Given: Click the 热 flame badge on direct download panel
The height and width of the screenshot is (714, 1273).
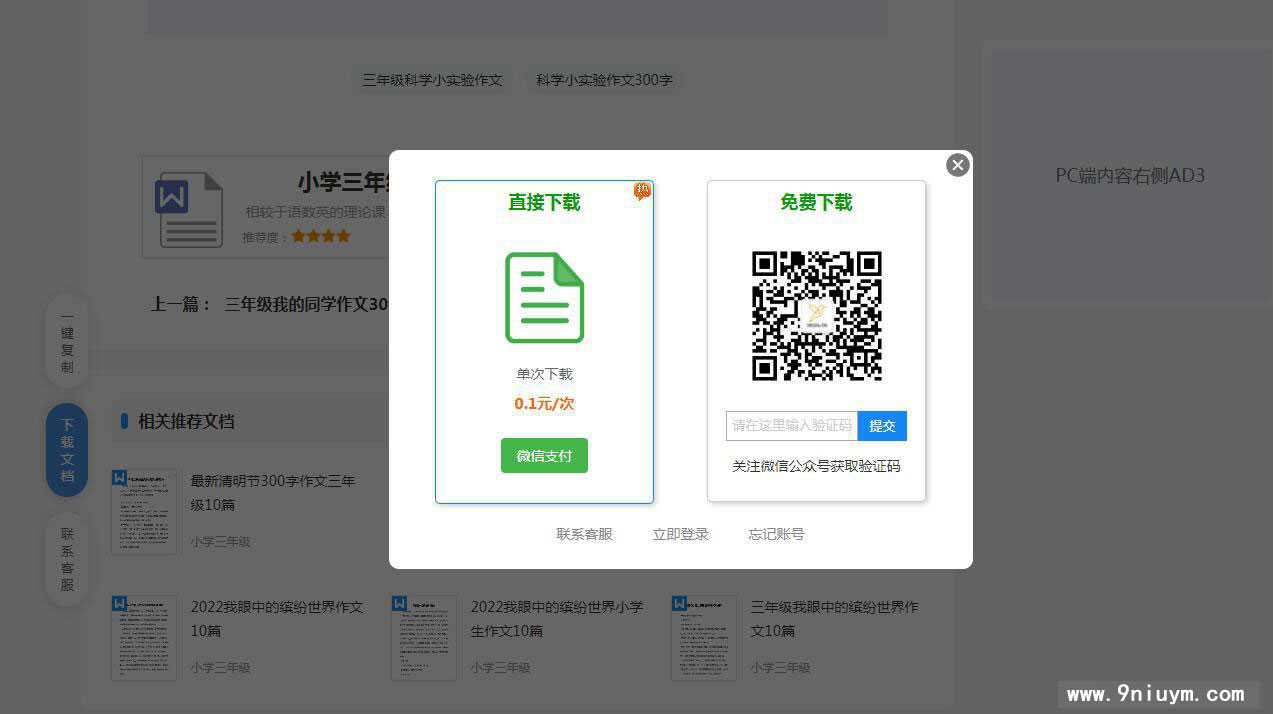Looking at the screenshot, I should coord(641,191).
